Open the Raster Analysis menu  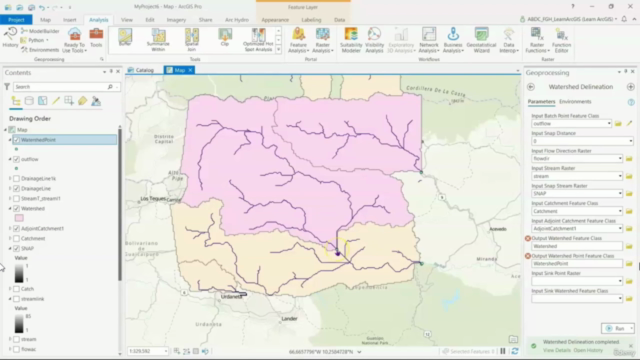click(322, 40)
